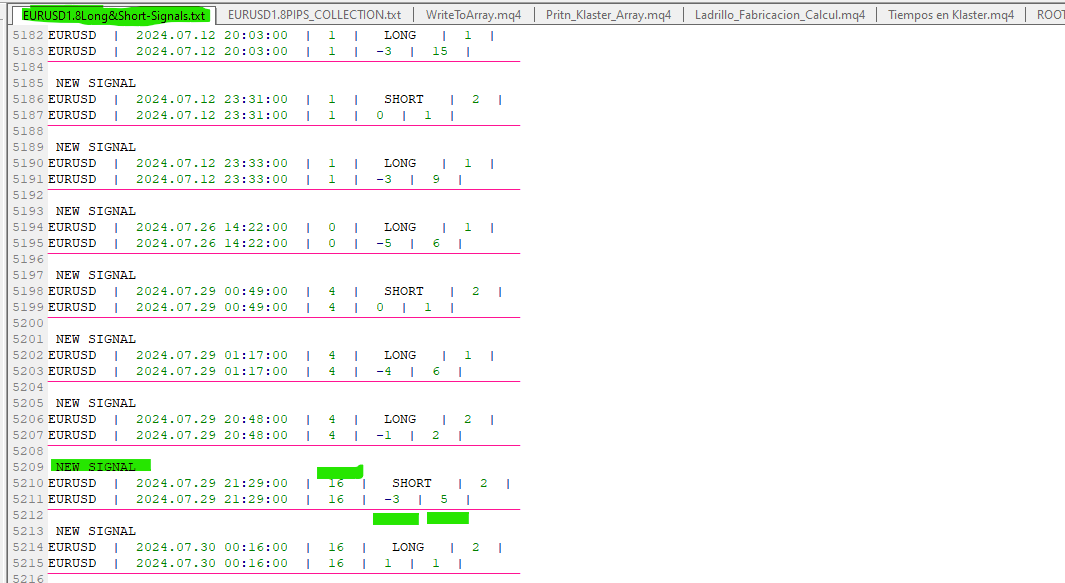Click line number 5182 in the gutter
This screenshot has height=583, width=1065.
click(28, 35)
